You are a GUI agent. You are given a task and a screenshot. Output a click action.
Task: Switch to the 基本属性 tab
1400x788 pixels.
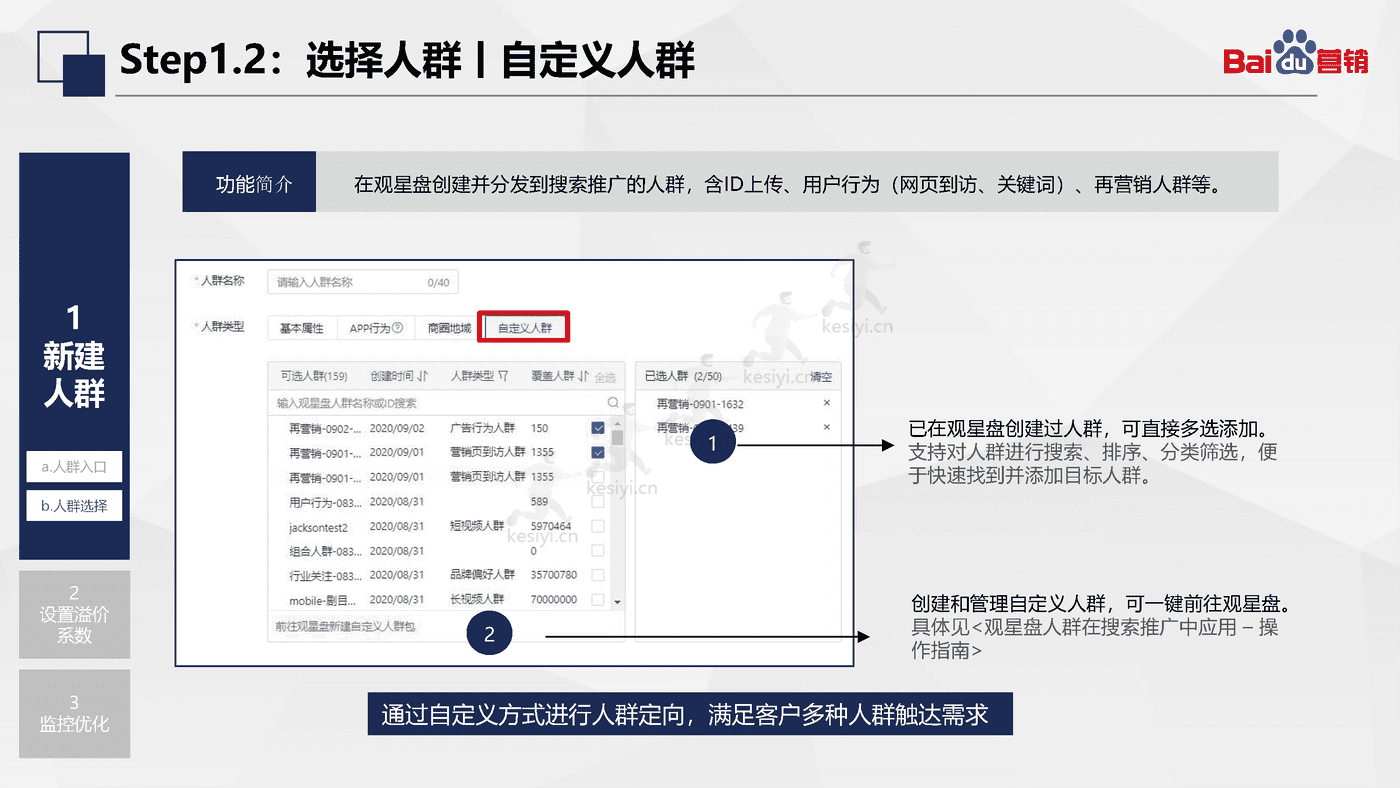[301, 328]
